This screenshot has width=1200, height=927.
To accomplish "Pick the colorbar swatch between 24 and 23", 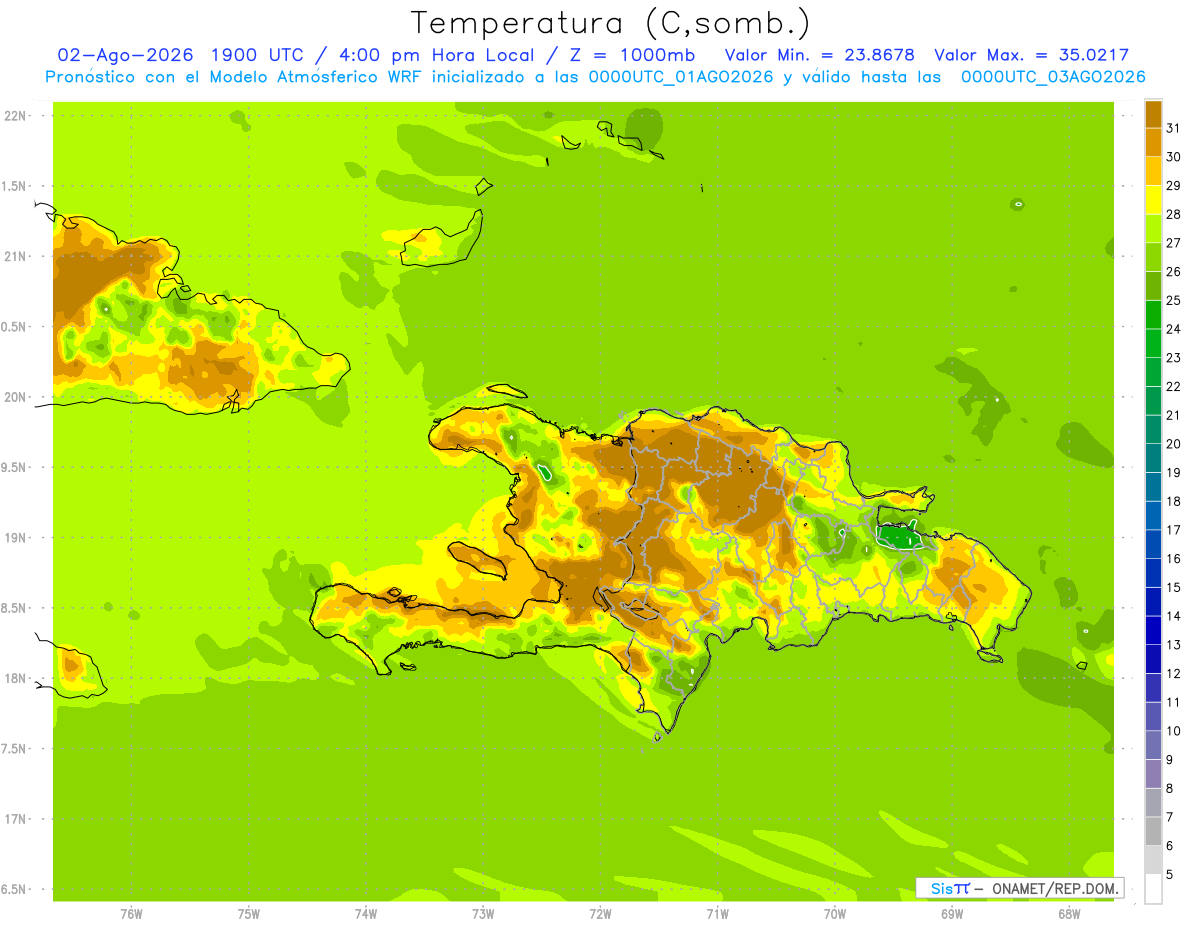I will pyautogui.click(x=1153, y=343).
